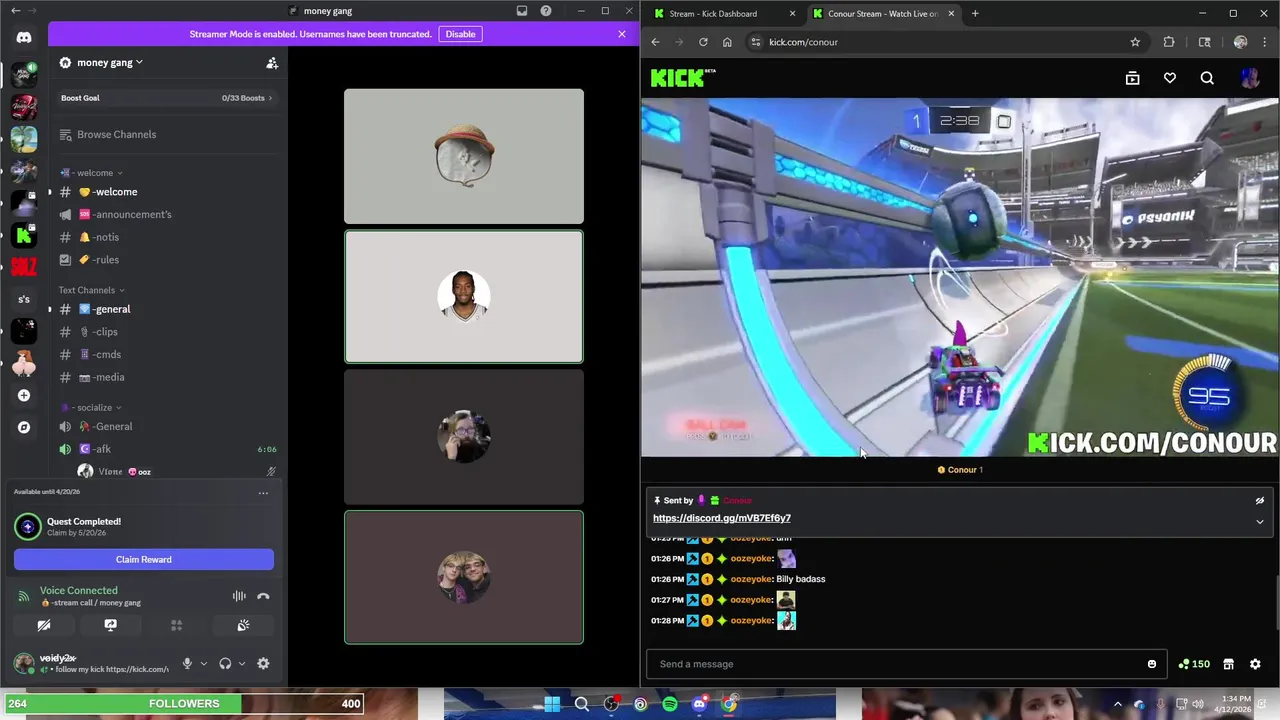The width and height of the screenshot is (1280, 720).
Task: Hide the pinned message in Kick chat
Action: click(1260, 501)
